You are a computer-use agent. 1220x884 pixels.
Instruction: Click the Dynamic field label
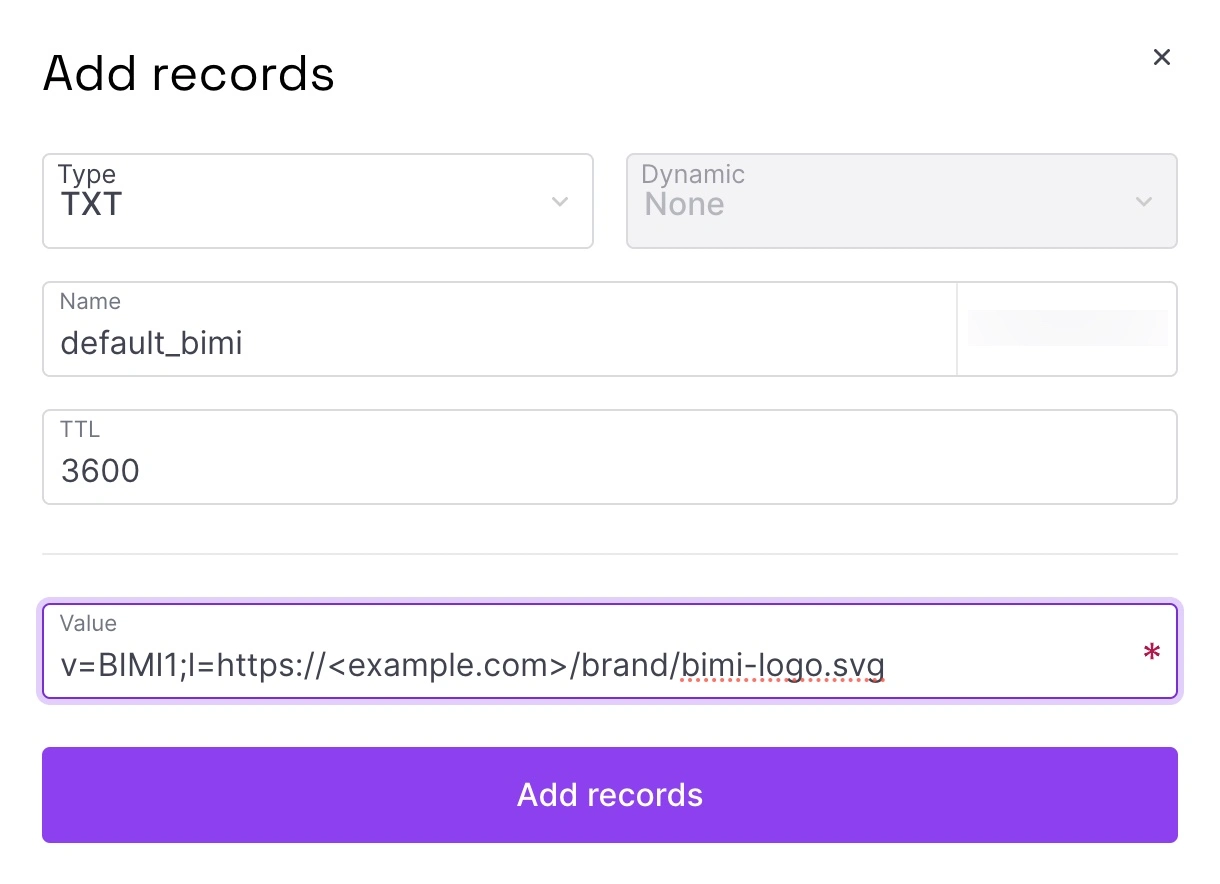coord(692,174)
